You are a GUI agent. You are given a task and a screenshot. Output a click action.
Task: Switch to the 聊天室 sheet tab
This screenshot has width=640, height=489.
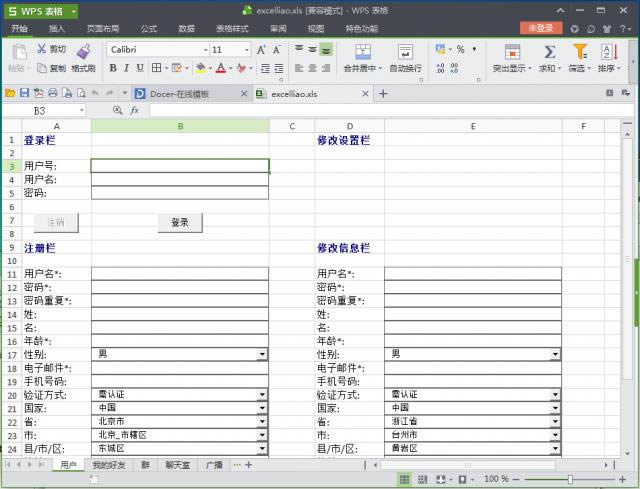click(178, 465)
